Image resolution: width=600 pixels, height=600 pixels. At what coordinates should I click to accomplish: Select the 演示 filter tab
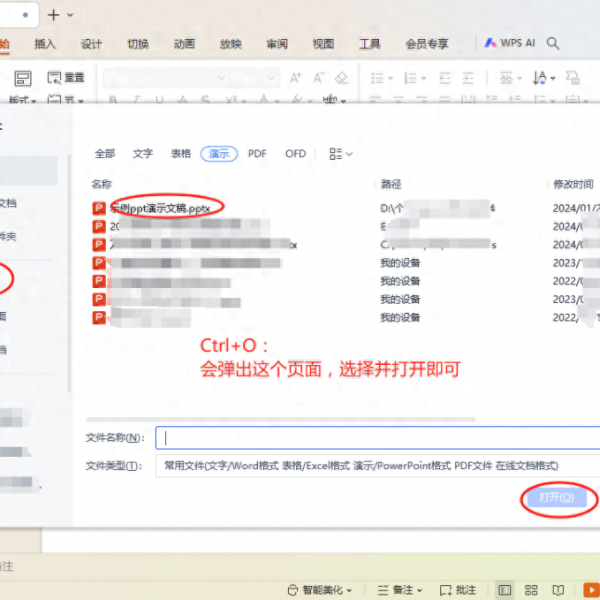coord(218,154)
